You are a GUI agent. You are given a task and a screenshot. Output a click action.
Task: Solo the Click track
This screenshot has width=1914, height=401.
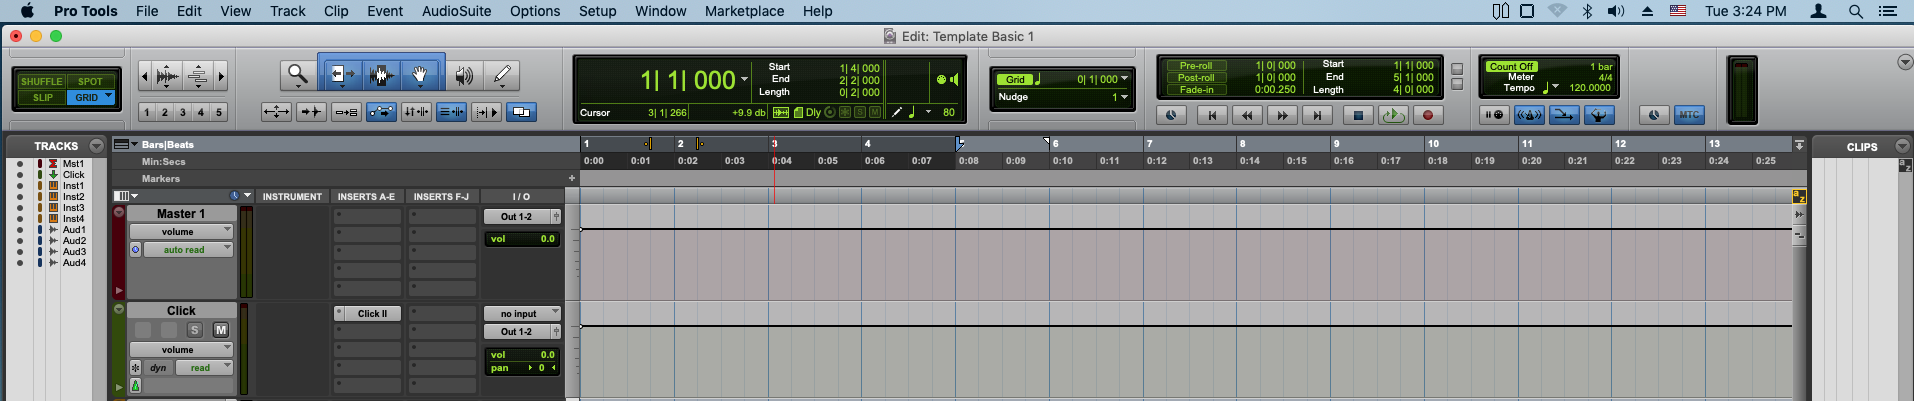pos(195,330)
